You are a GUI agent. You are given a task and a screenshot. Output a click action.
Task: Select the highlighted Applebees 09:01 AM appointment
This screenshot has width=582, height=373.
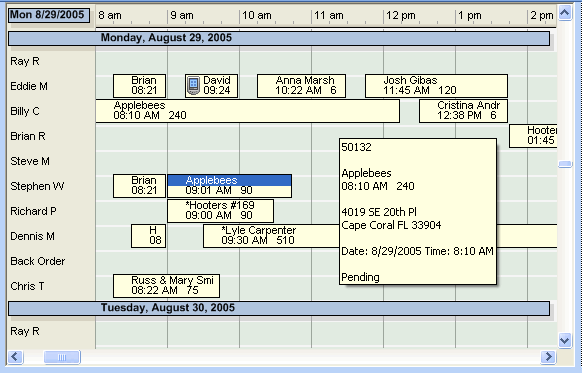(229, 186)
